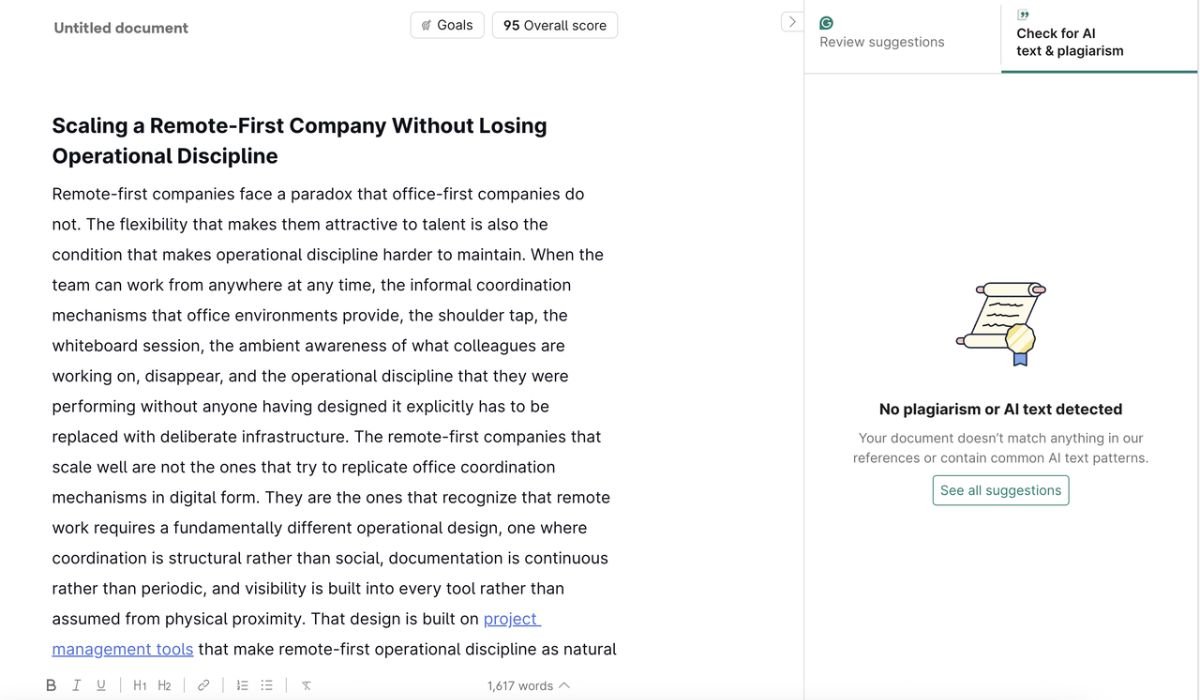Click the See all suggestions button
Image resolution: width=1200 pixels, height=700 pixels.
coord(1000,489)
